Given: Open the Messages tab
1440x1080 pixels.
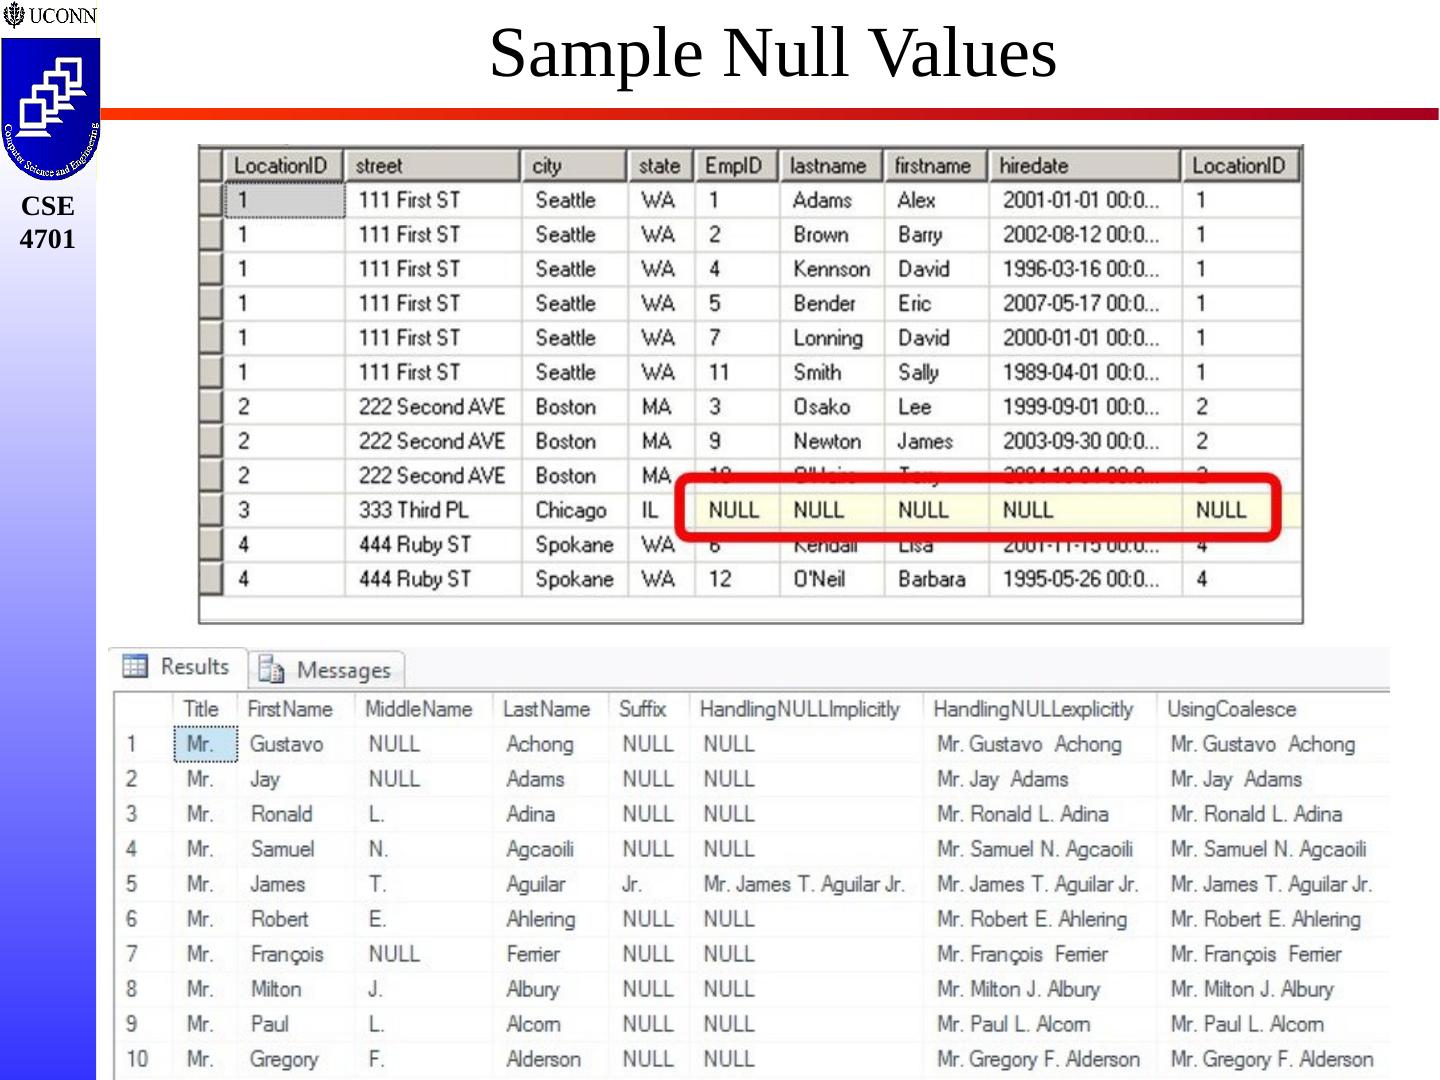Looking at the screenshot, I should pos(325,669).
